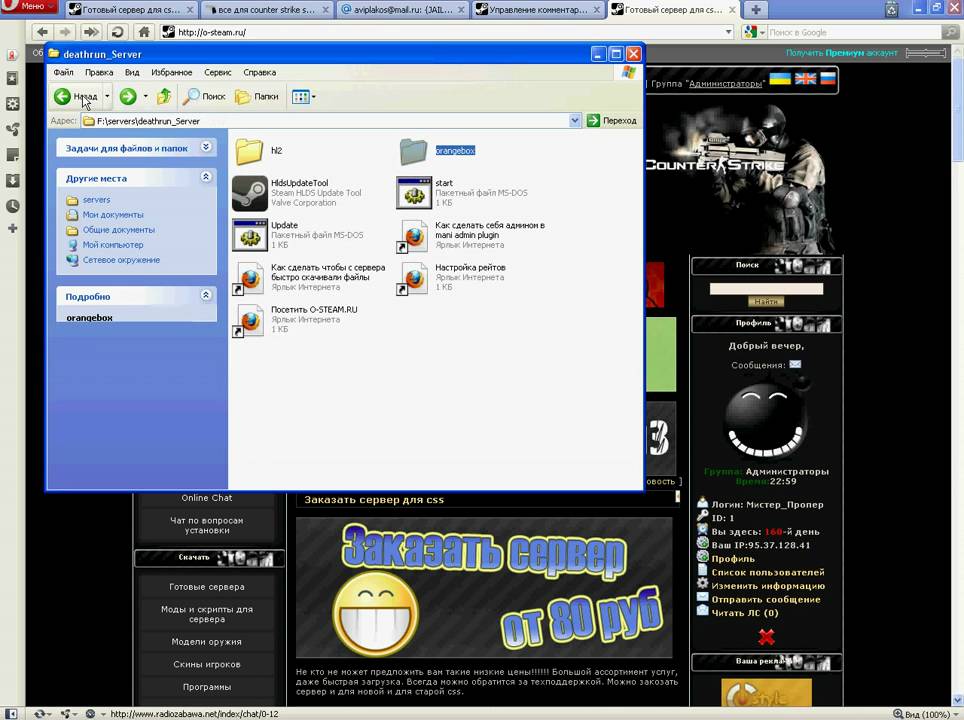
Task: Select the orangebox folder icon
Action: [x=413, y=151]
